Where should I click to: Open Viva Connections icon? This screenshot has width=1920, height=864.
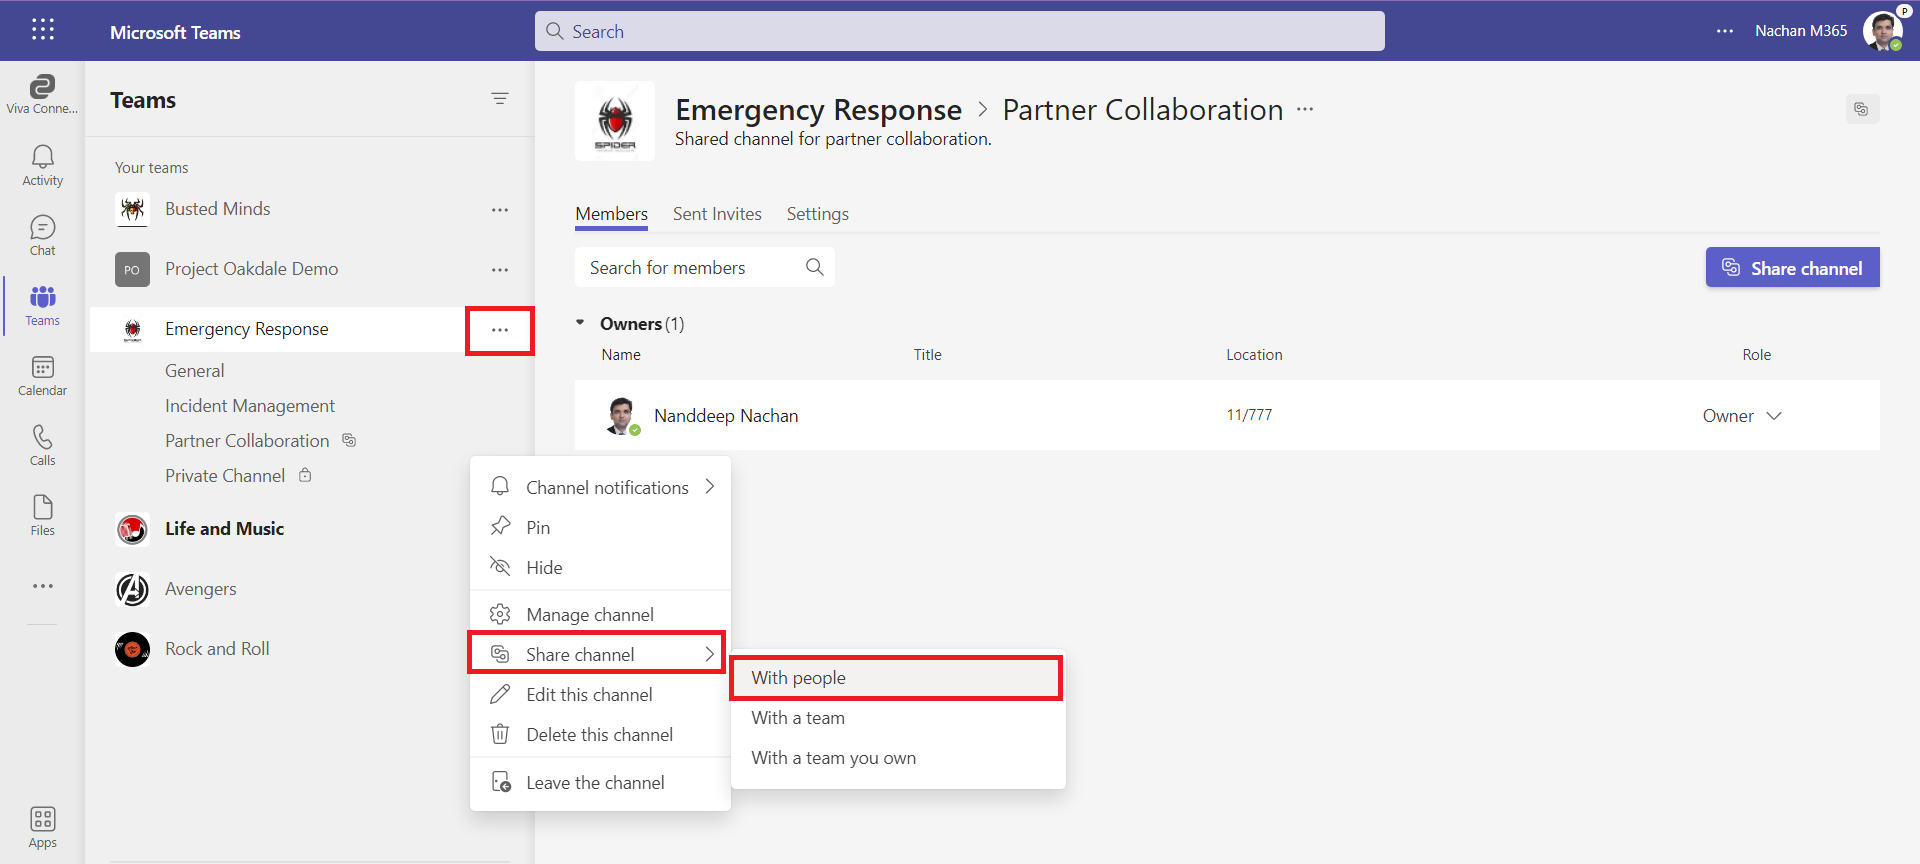(42, 94)
